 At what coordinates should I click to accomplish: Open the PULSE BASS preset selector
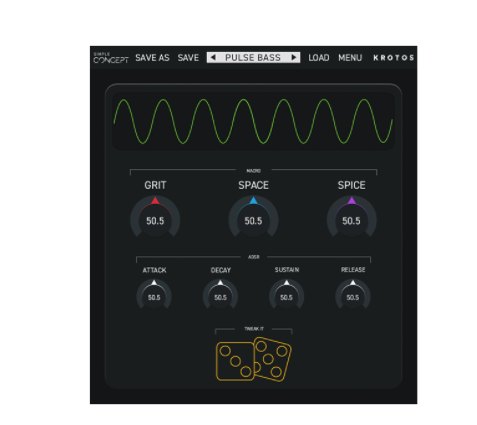pos(253,57)
